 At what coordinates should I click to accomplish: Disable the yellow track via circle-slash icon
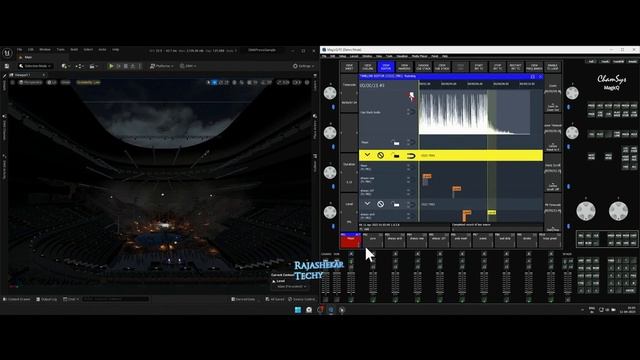[x=380, y=155]
